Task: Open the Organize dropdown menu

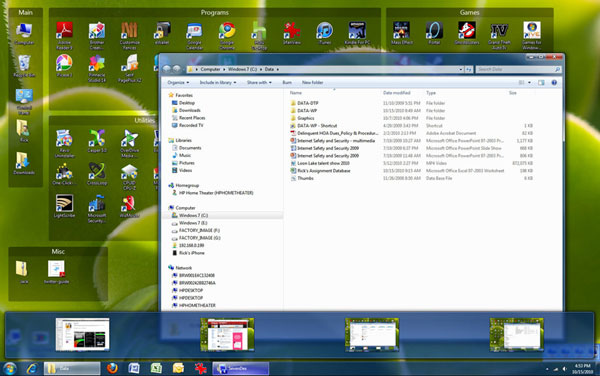Action: pyautogui.click(x=178, y=83)
